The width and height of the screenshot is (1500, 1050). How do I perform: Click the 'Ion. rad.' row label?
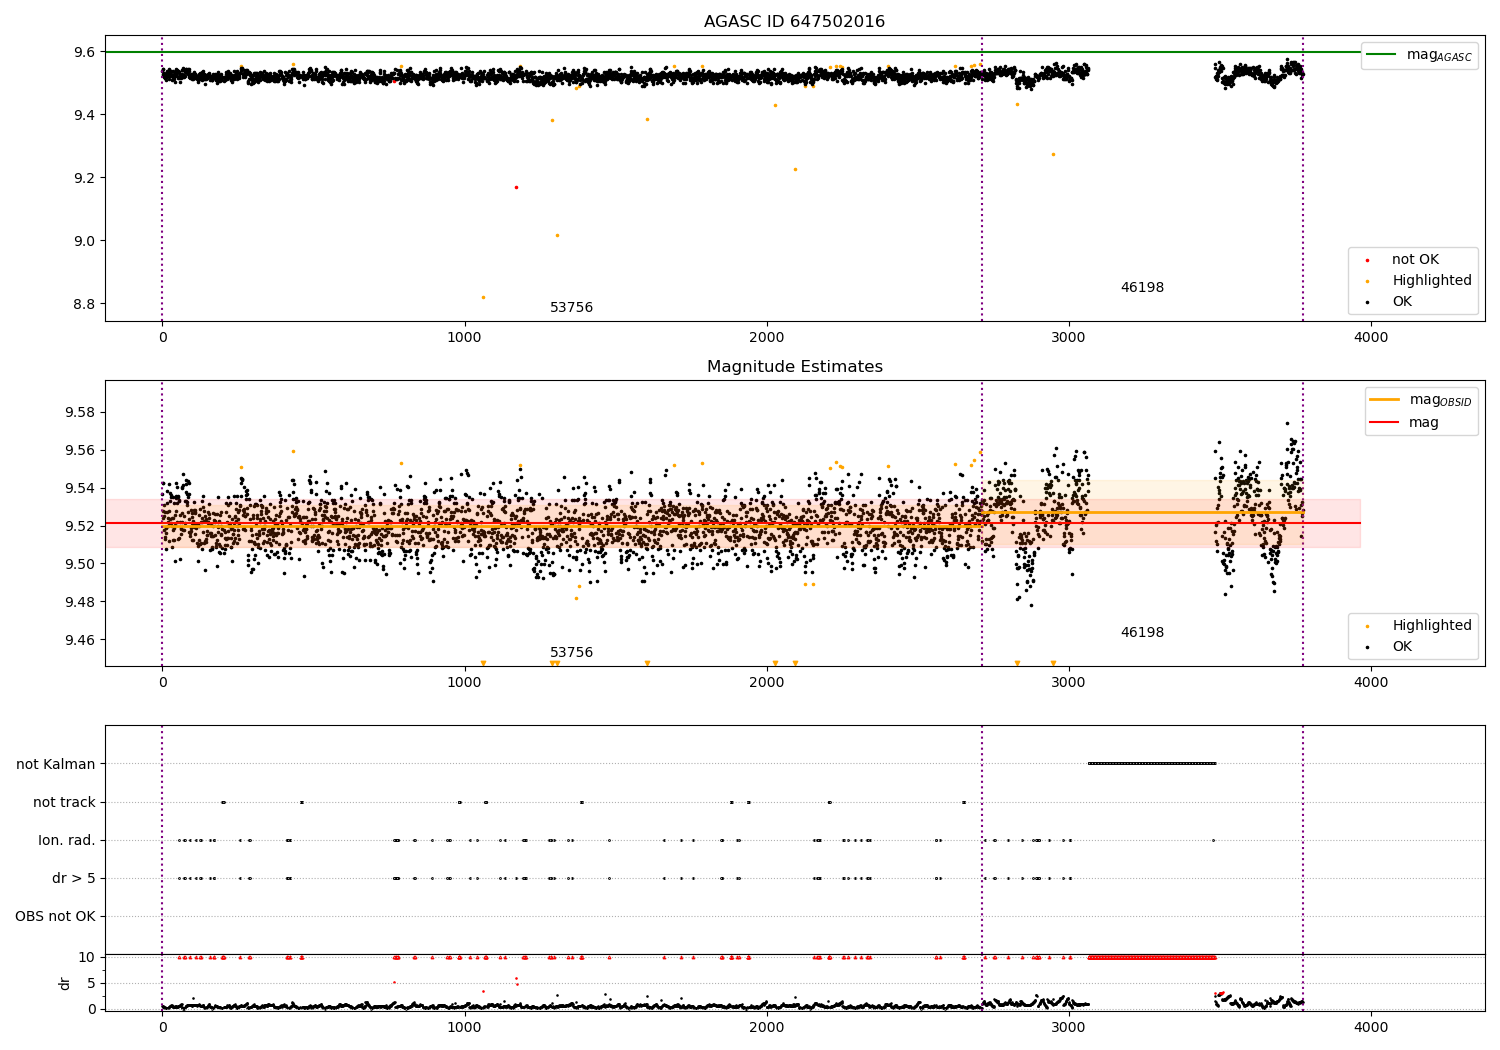point(67,840)
